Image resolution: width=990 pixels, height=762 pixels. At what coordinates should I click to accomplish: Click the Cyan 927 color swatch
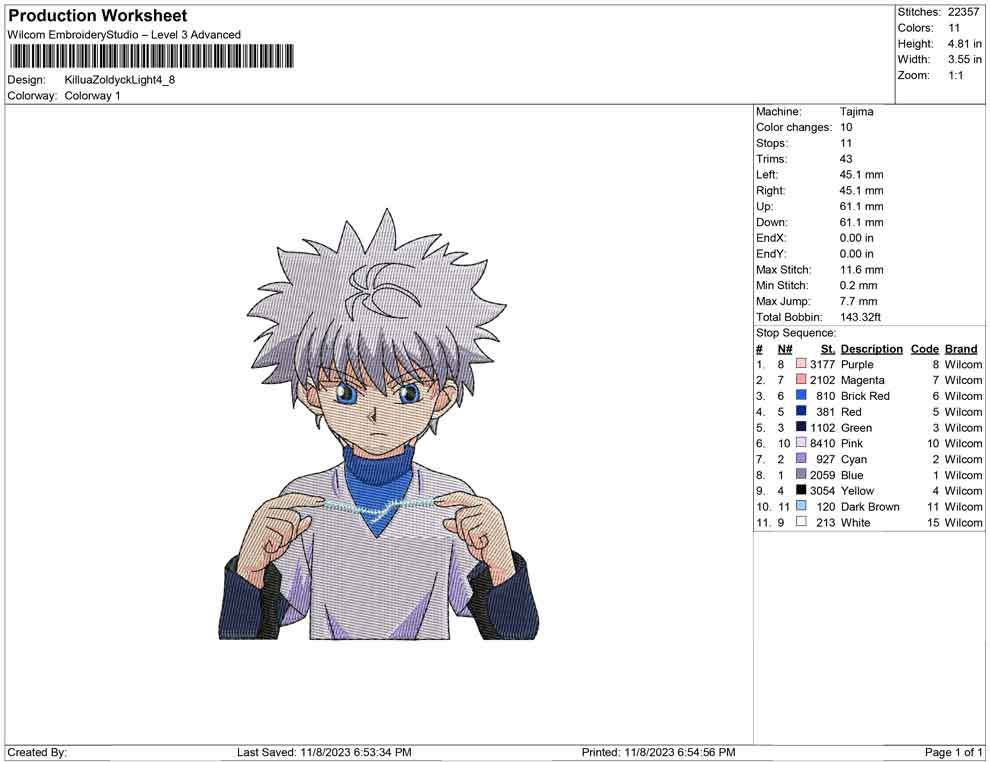click(801, 458)
